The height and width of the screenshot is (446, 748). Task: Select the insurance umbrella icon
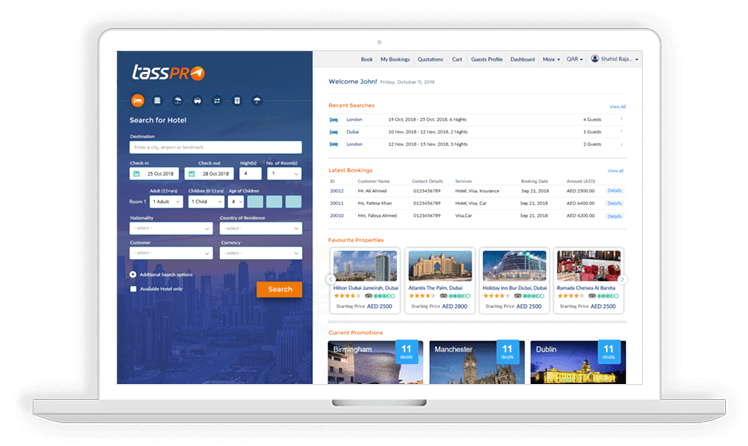[x=257, y=101]
